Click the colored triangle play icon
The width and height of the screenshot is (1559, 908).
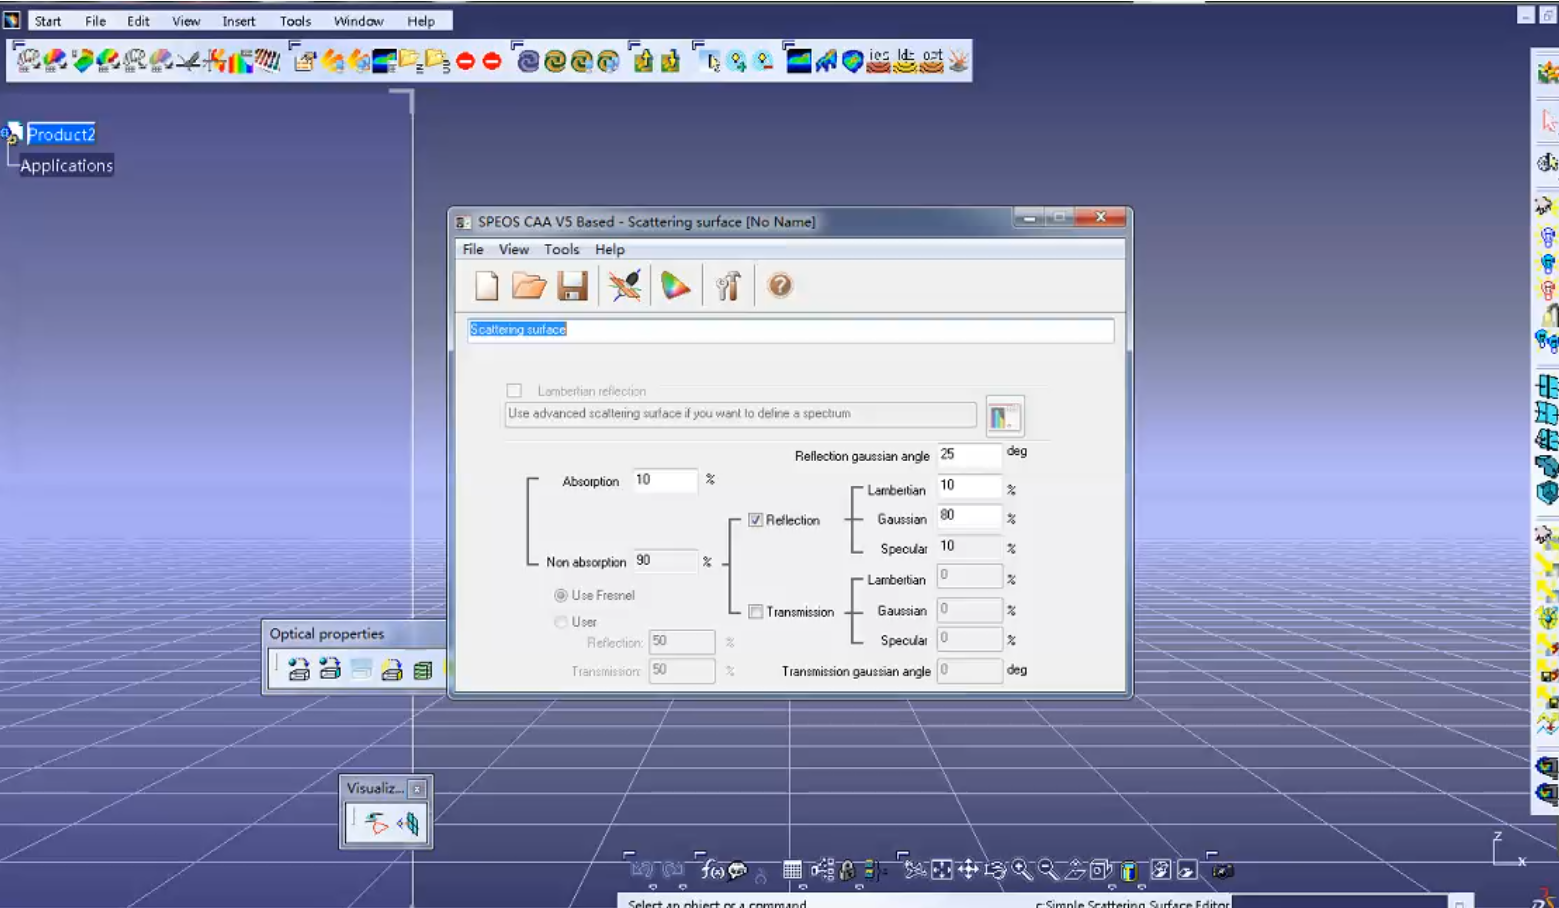[x=676, y=286]
